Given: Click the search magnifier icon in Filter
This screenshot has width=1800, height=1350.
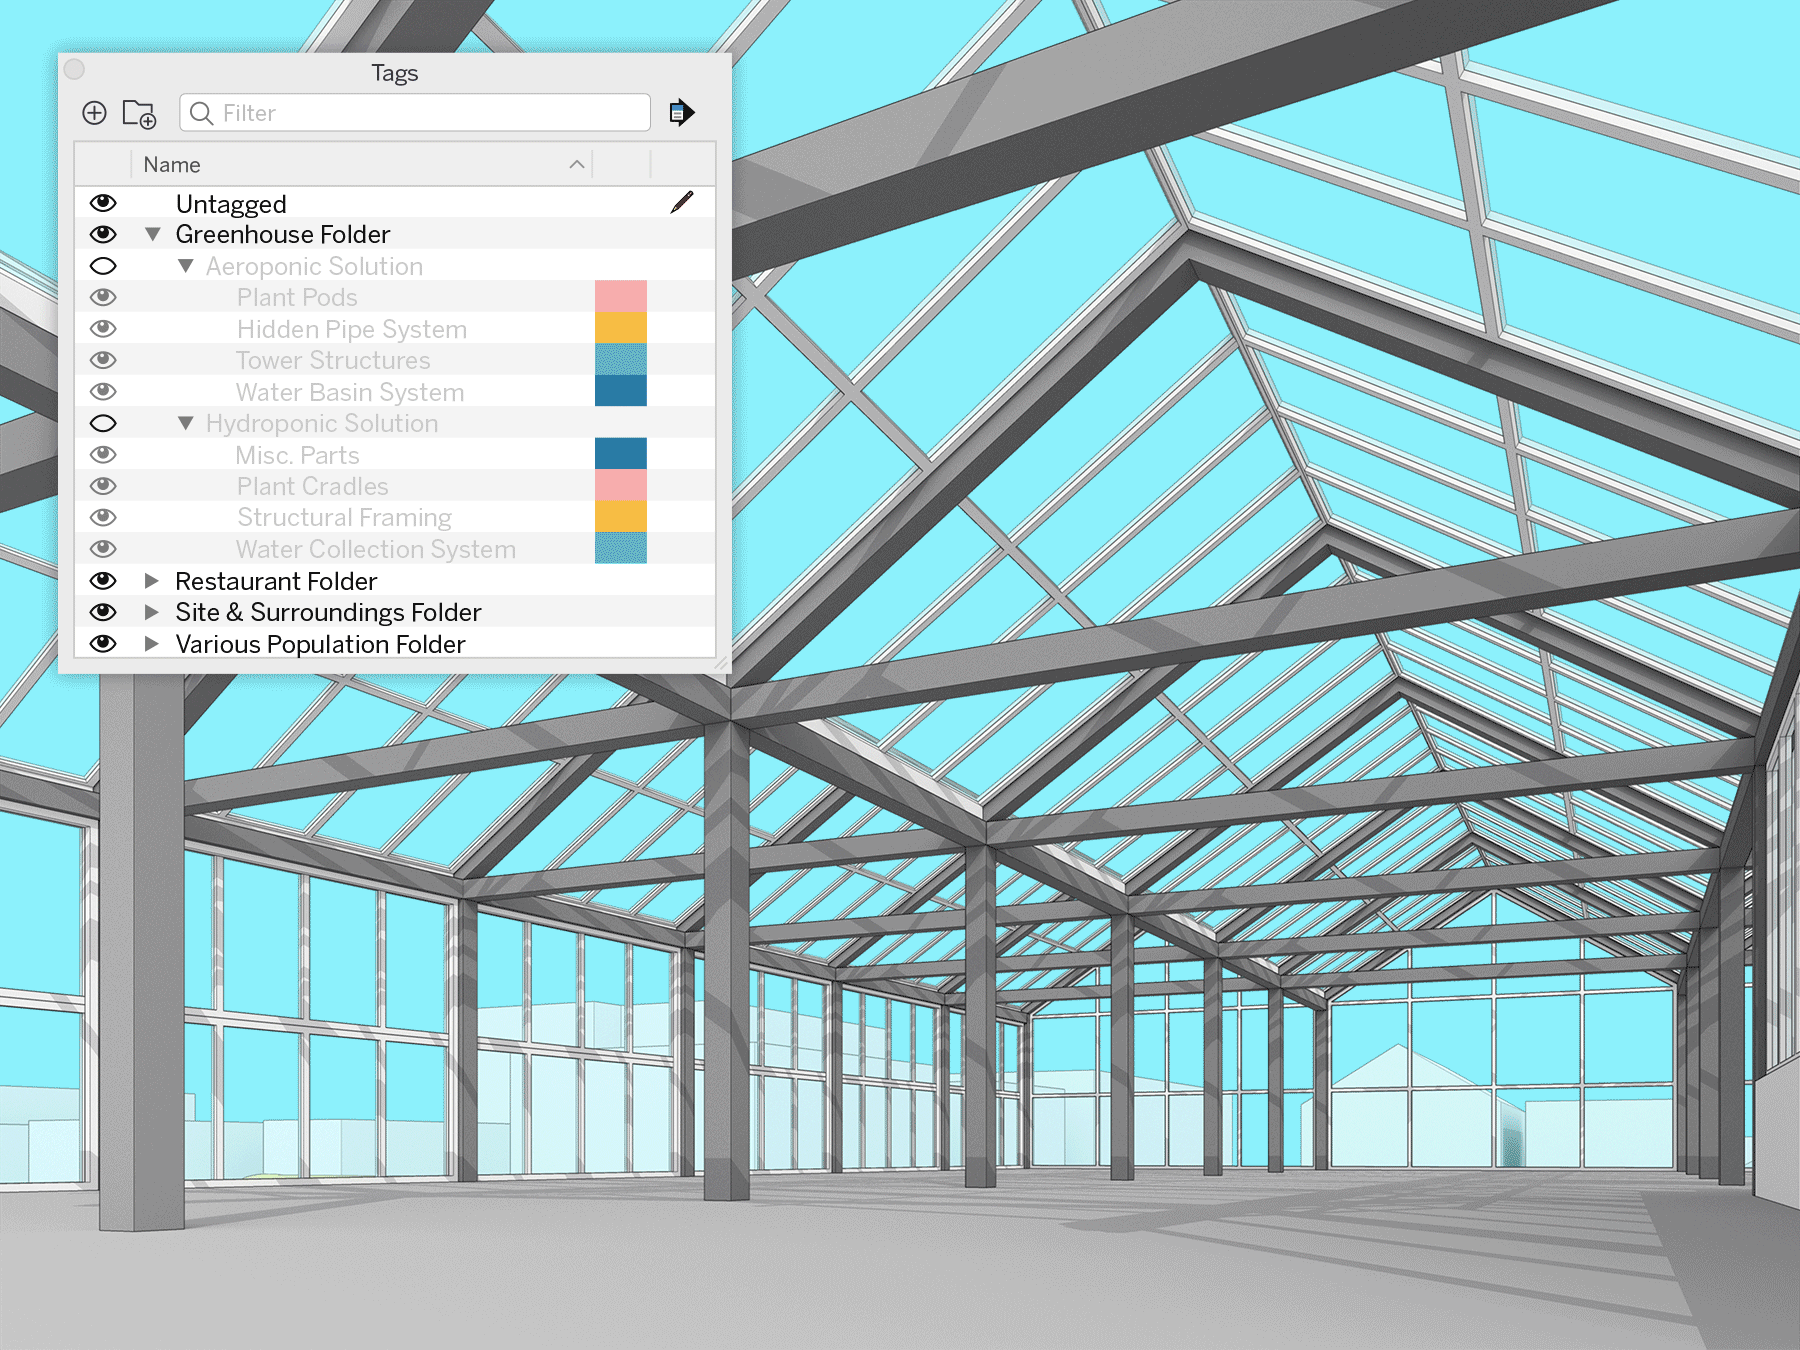Looking at the screenshot, I should pos(201,113).
